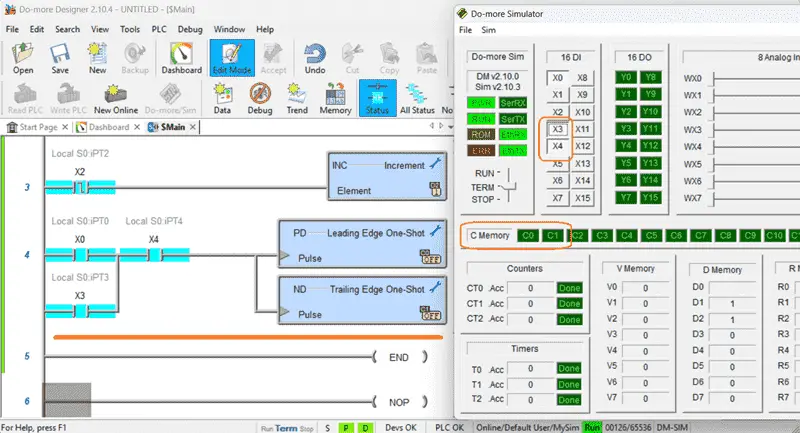This screenshot has width=800, height=433.
Task: Click the New Online toolbar icon
Action: (x=116, y=99)
